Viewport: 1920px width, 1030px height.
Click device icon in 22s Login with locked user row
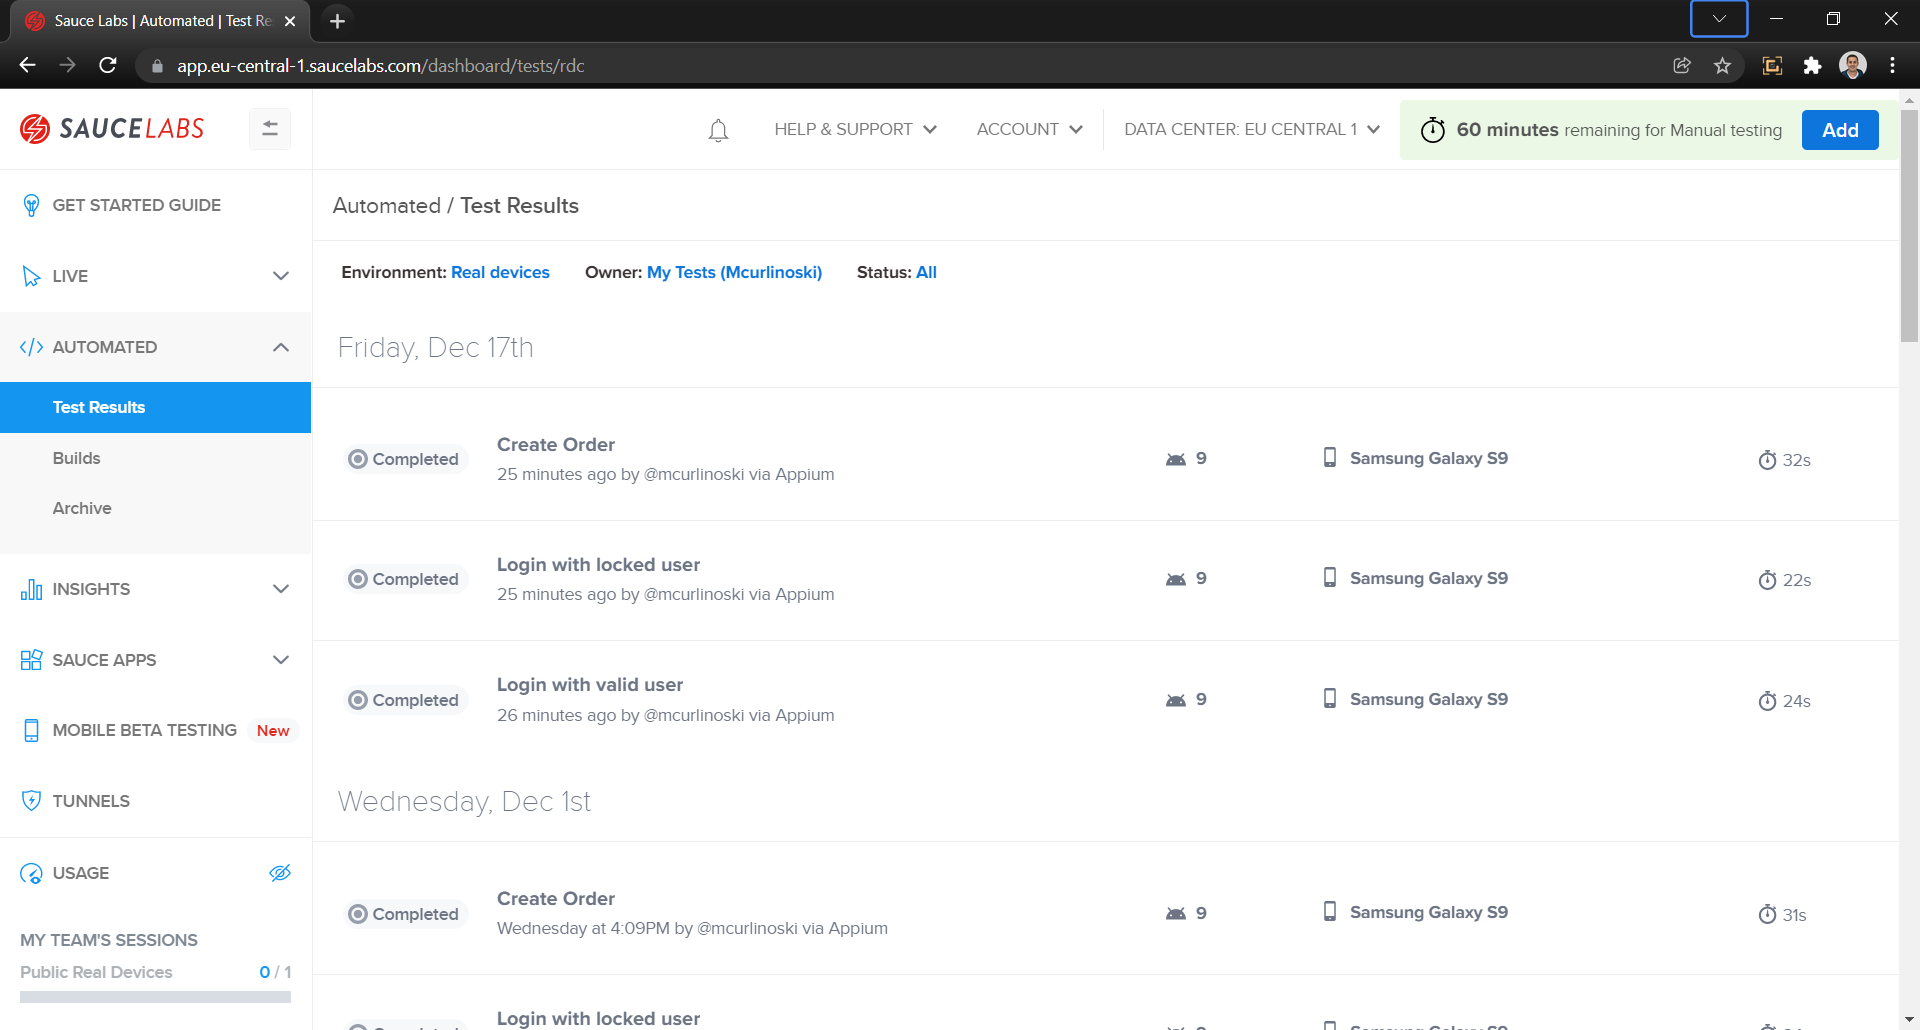click(x=1330, y=578)
